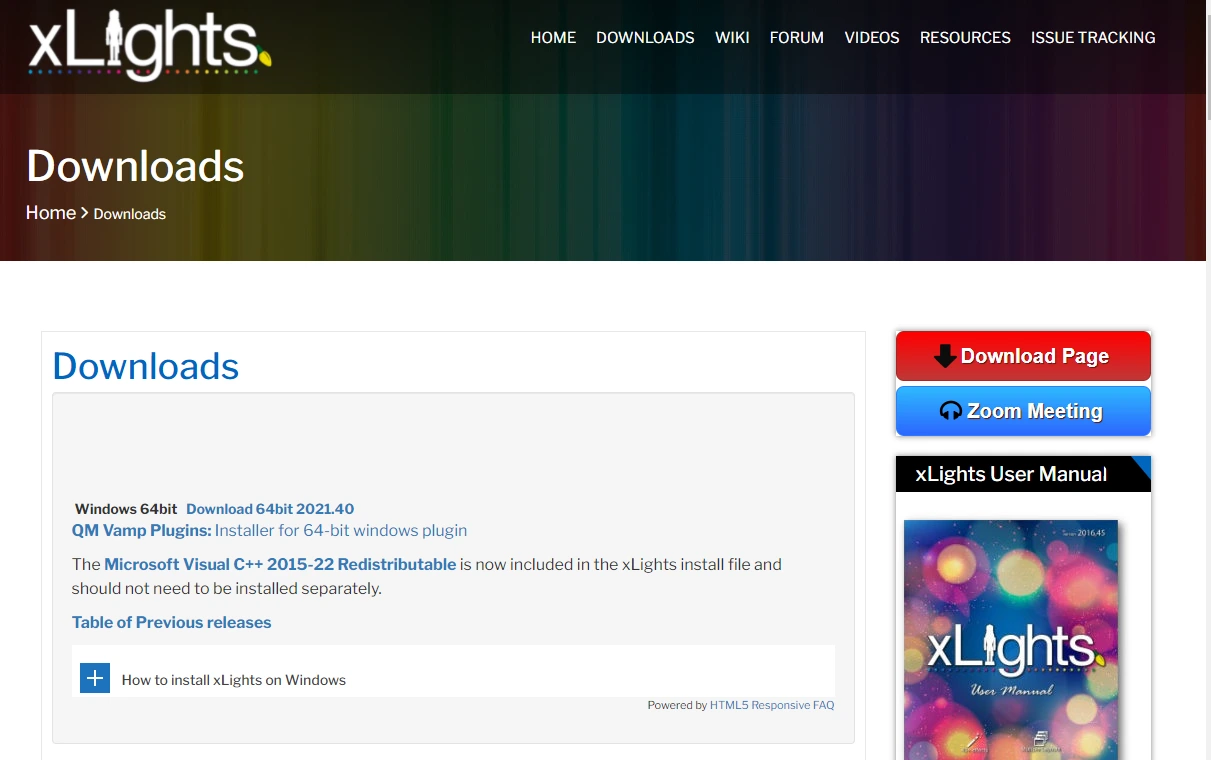Go to DOWNLOADS in the top navigation
This screenshot has height=760, width=1211.
(x=645, y=38)
